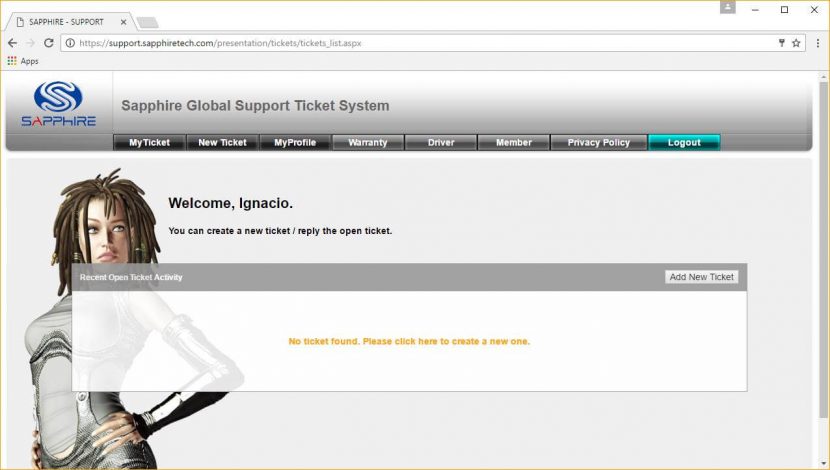830x470 pixels.
Task: Reload the page with the refresh icon
Action: click(x=49, y=43)
